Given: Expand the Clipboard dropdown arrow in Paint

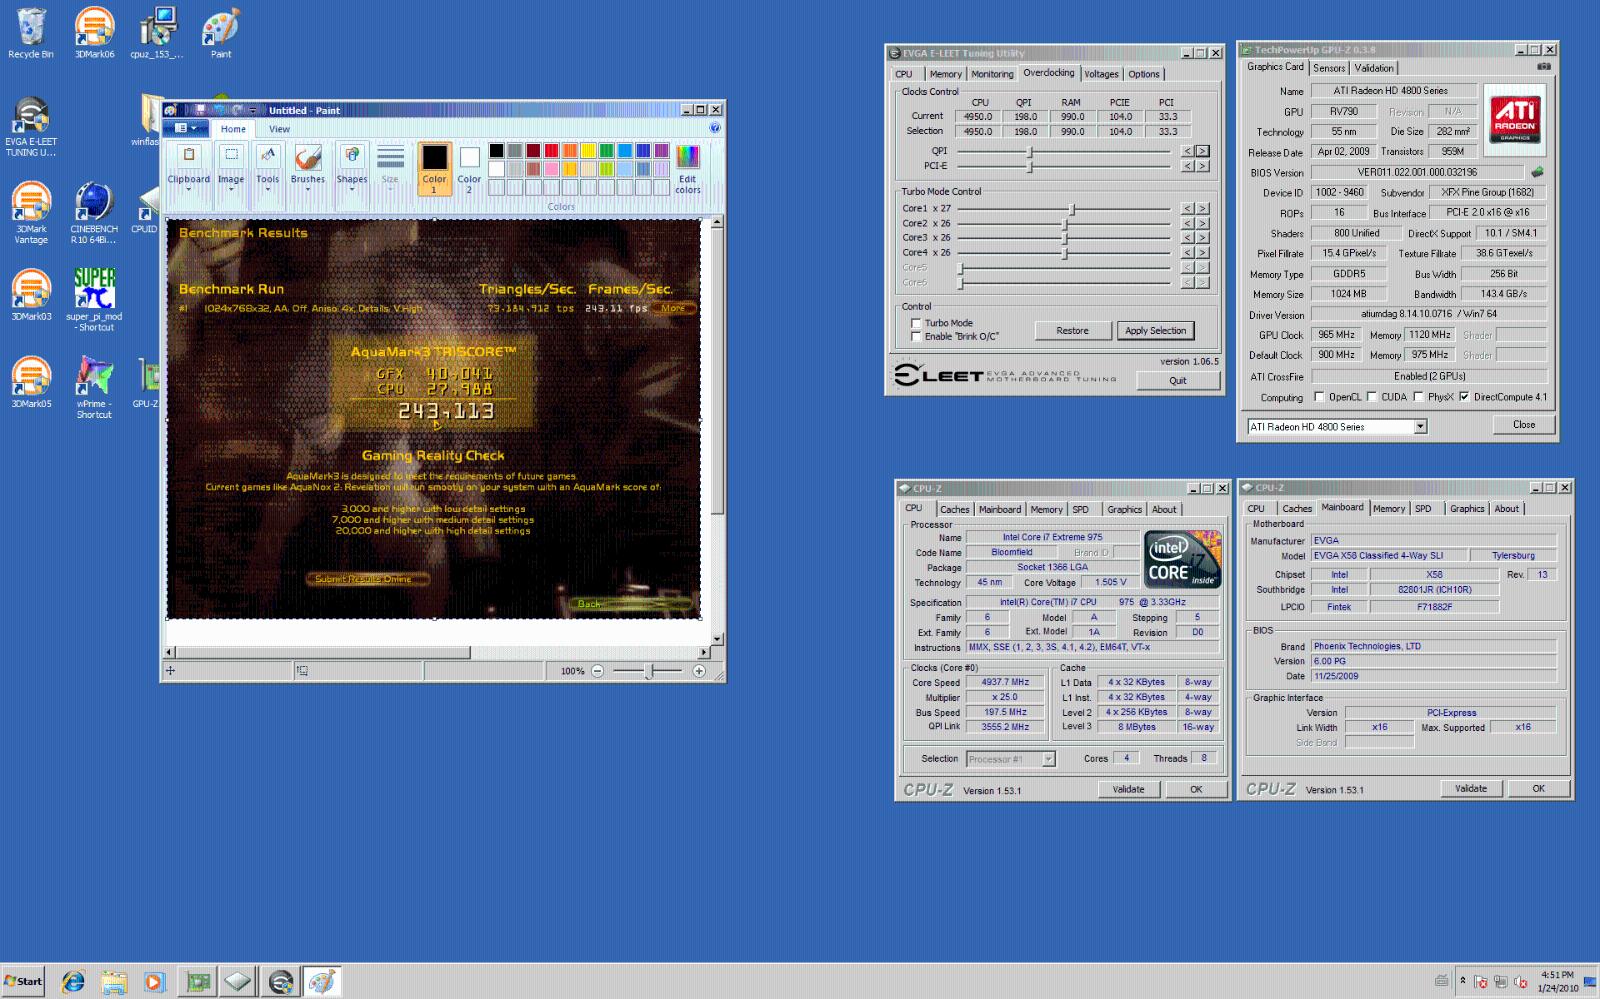Looking at the screenshot, I should 189,189.
